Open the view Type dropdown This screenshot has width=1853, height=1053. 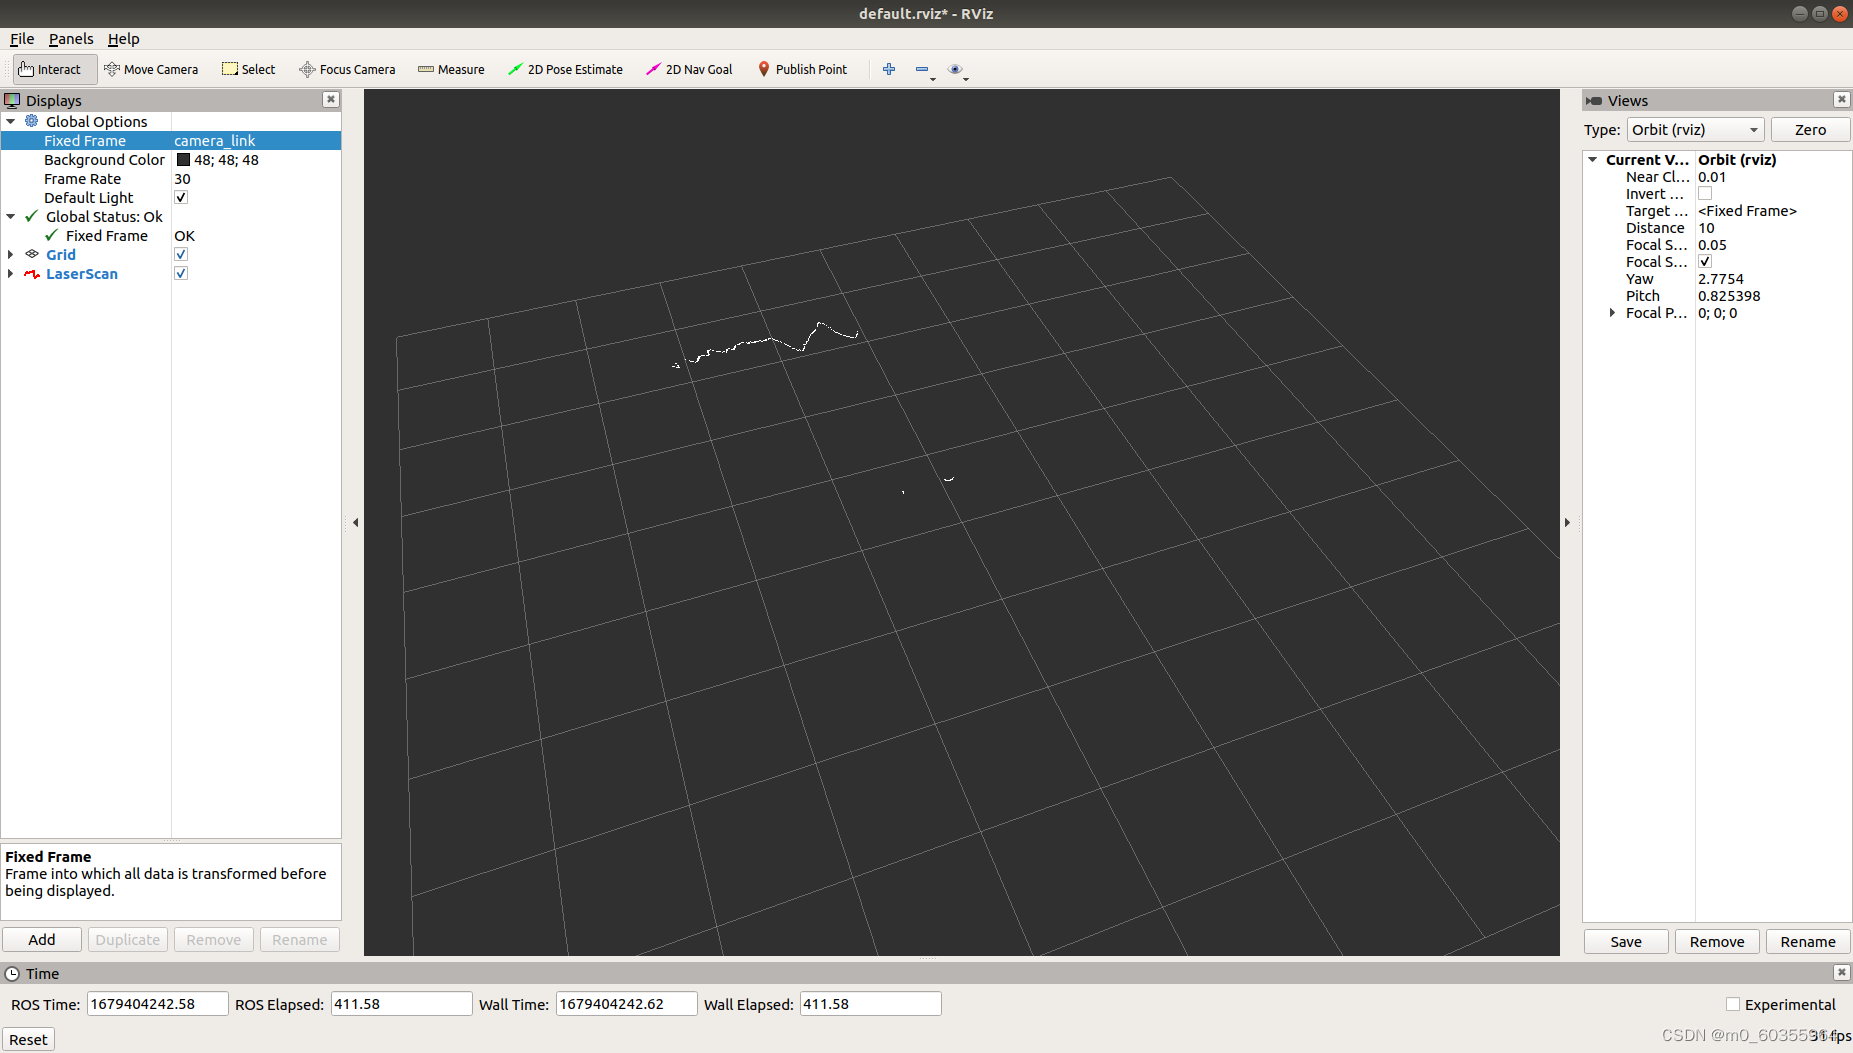point(1695,130)
